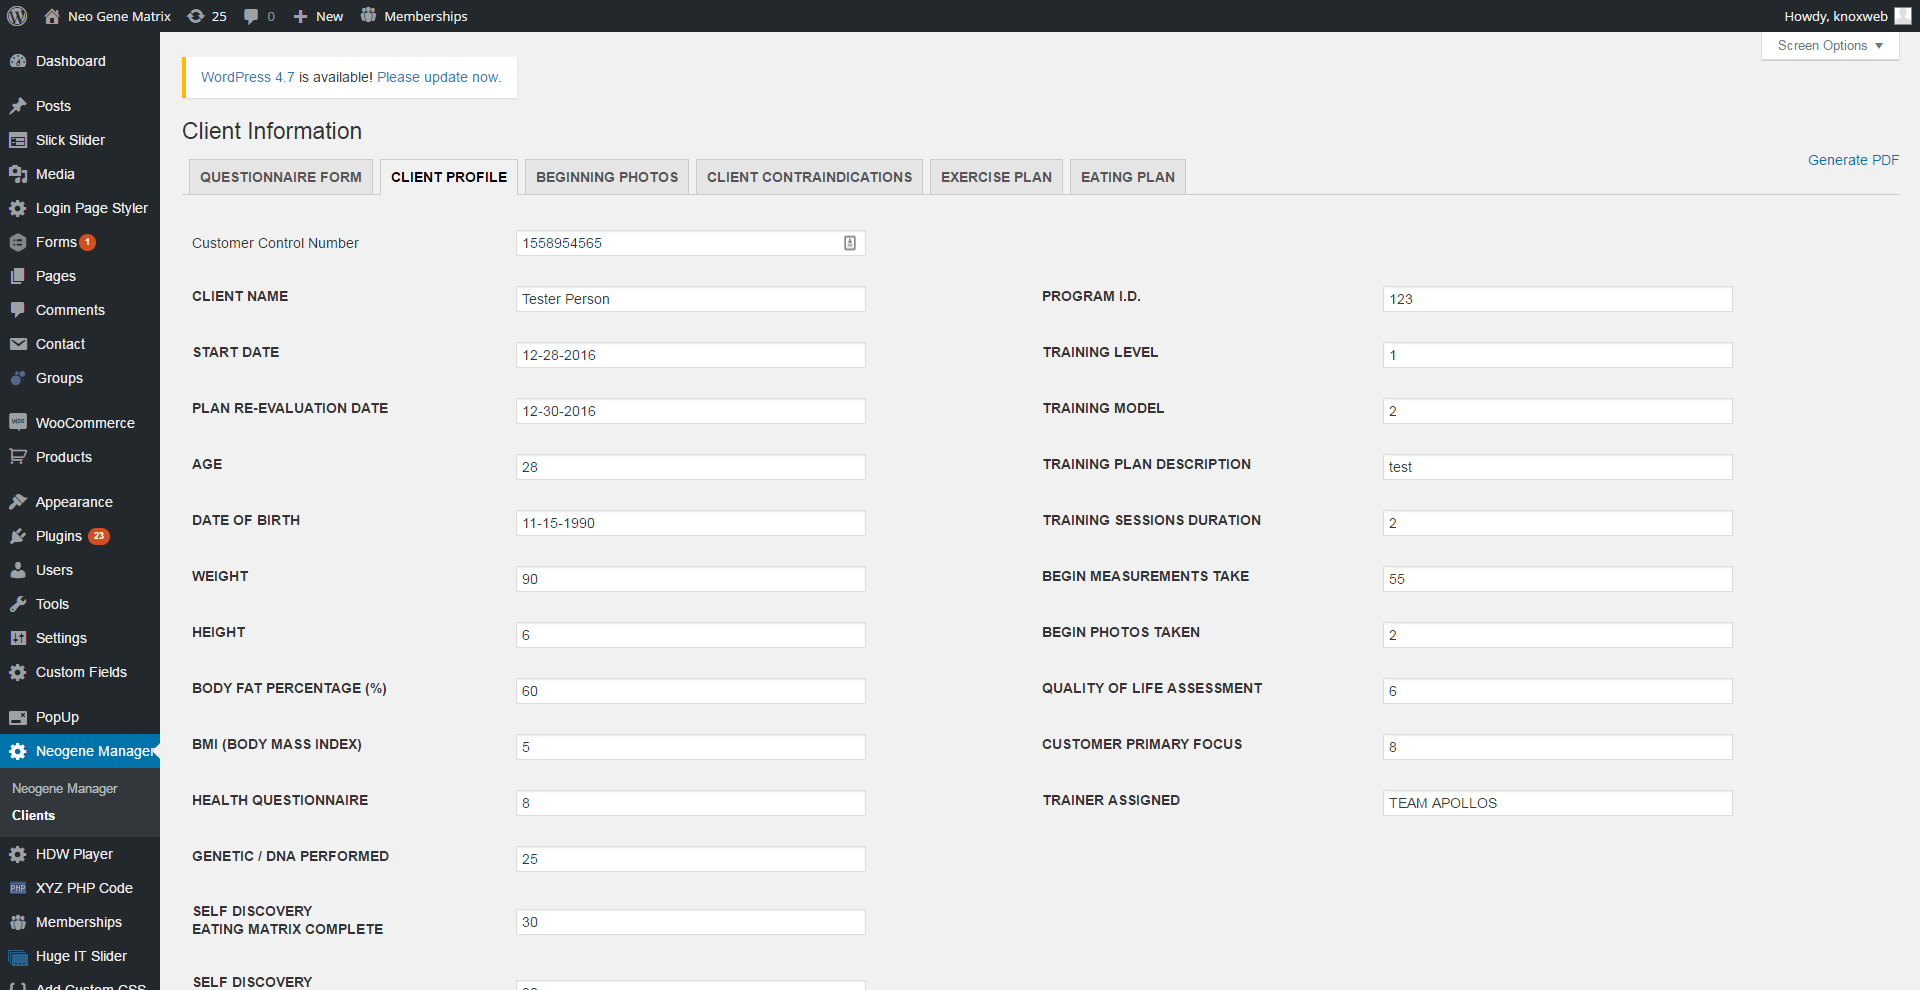Expand the Screen Options dropdown
Screen dimensions: 1920x990
(1829, 46)
